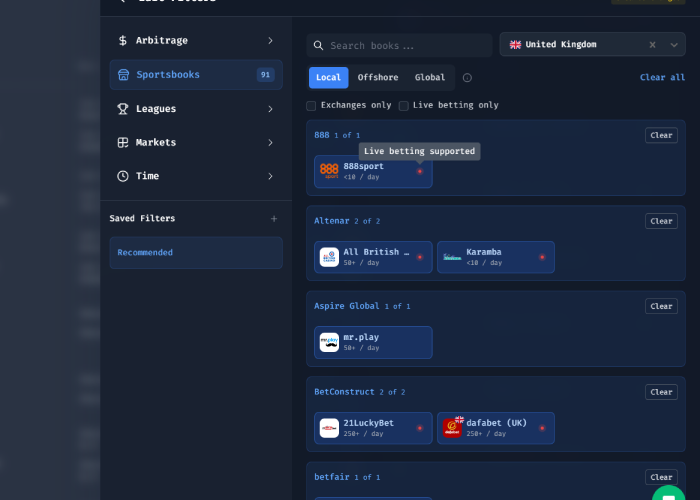Click the info icon beside Global

coord(467,78)
